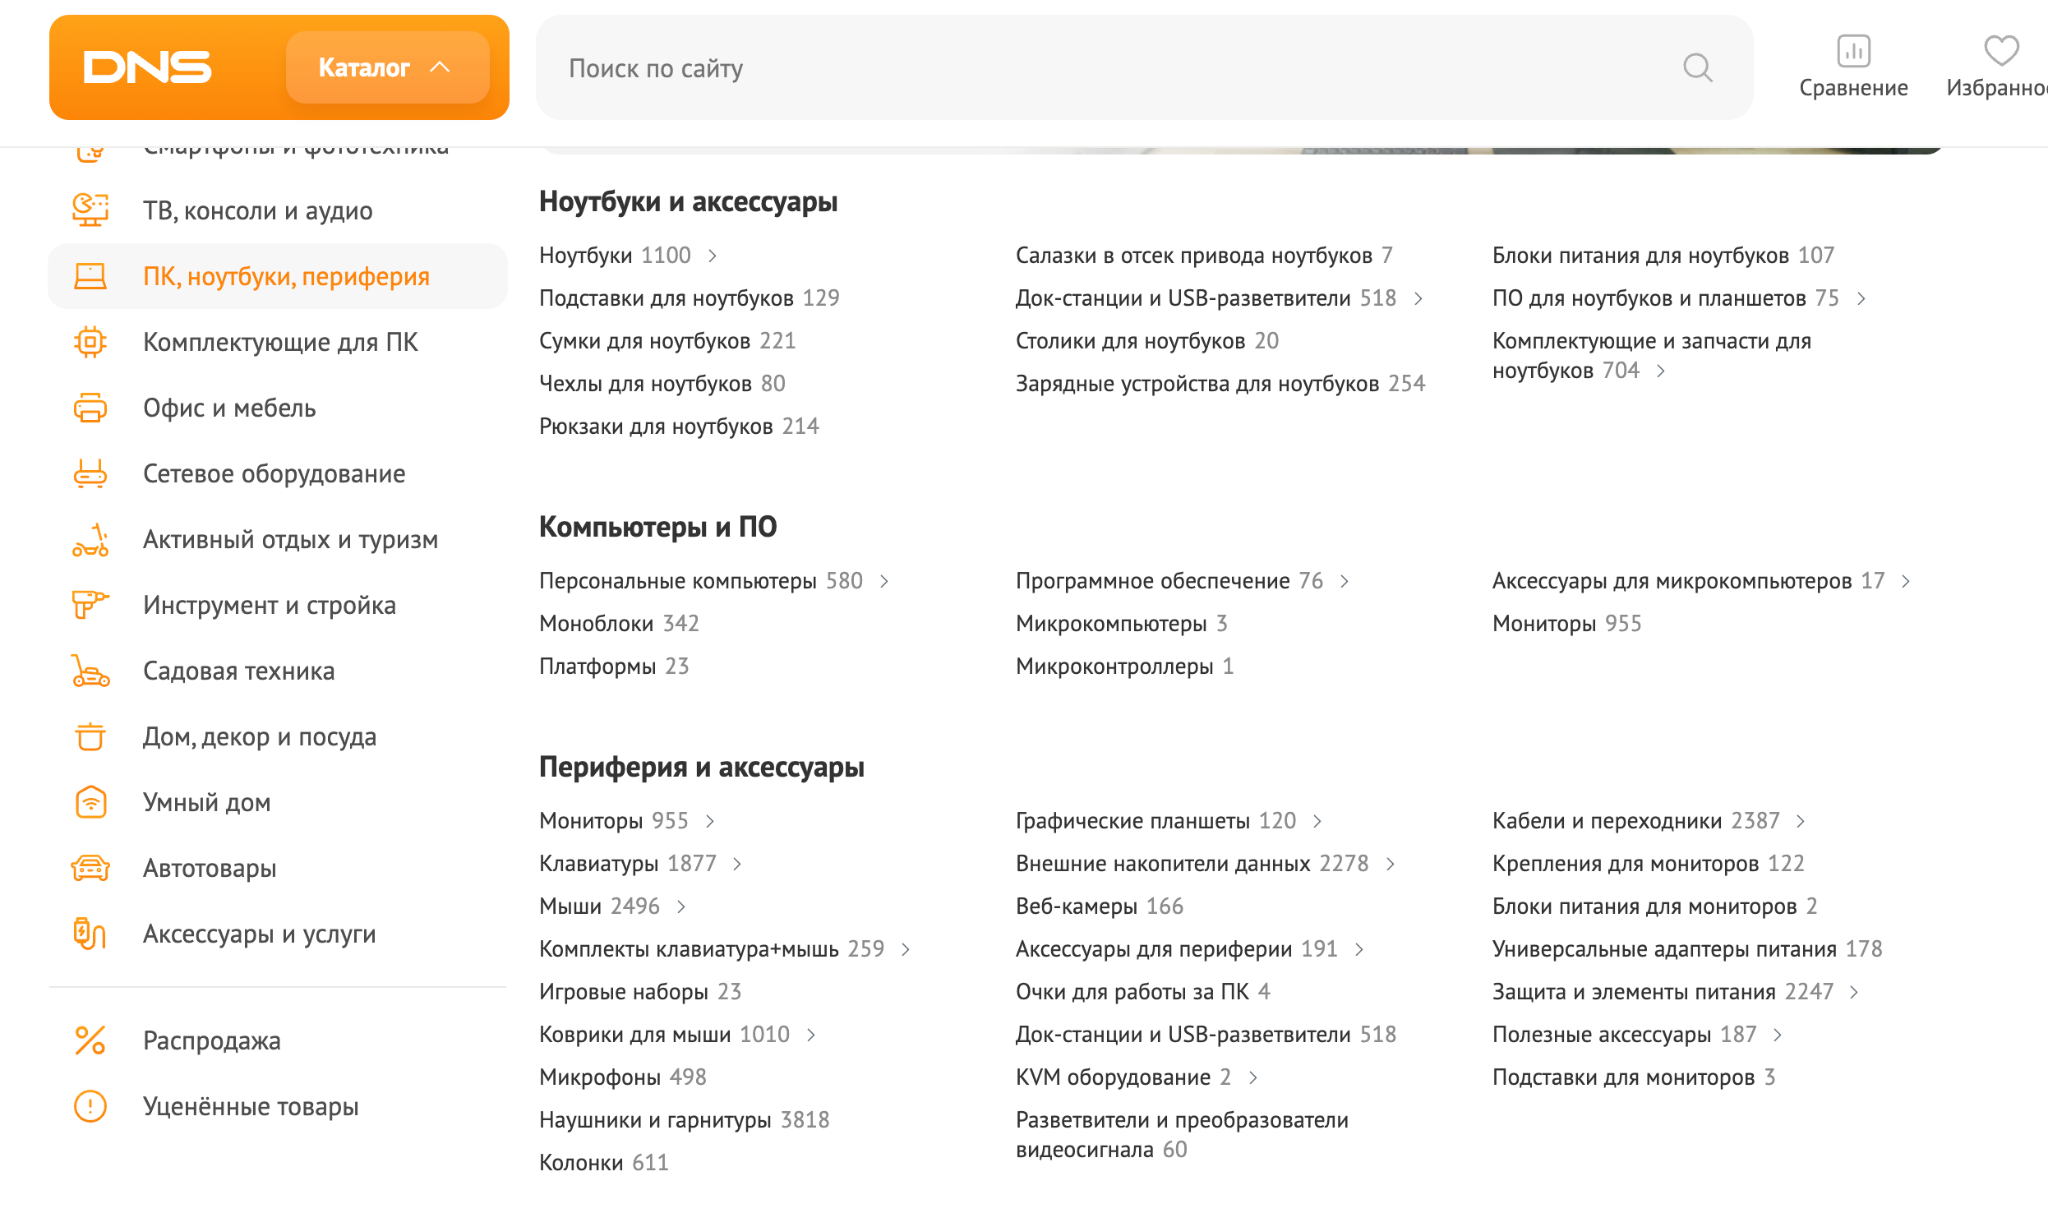This screenshot has width=2048, height=1225.
Task: Click the ТВ, консоли и аудио icon
Action: [x=90, y=210]
